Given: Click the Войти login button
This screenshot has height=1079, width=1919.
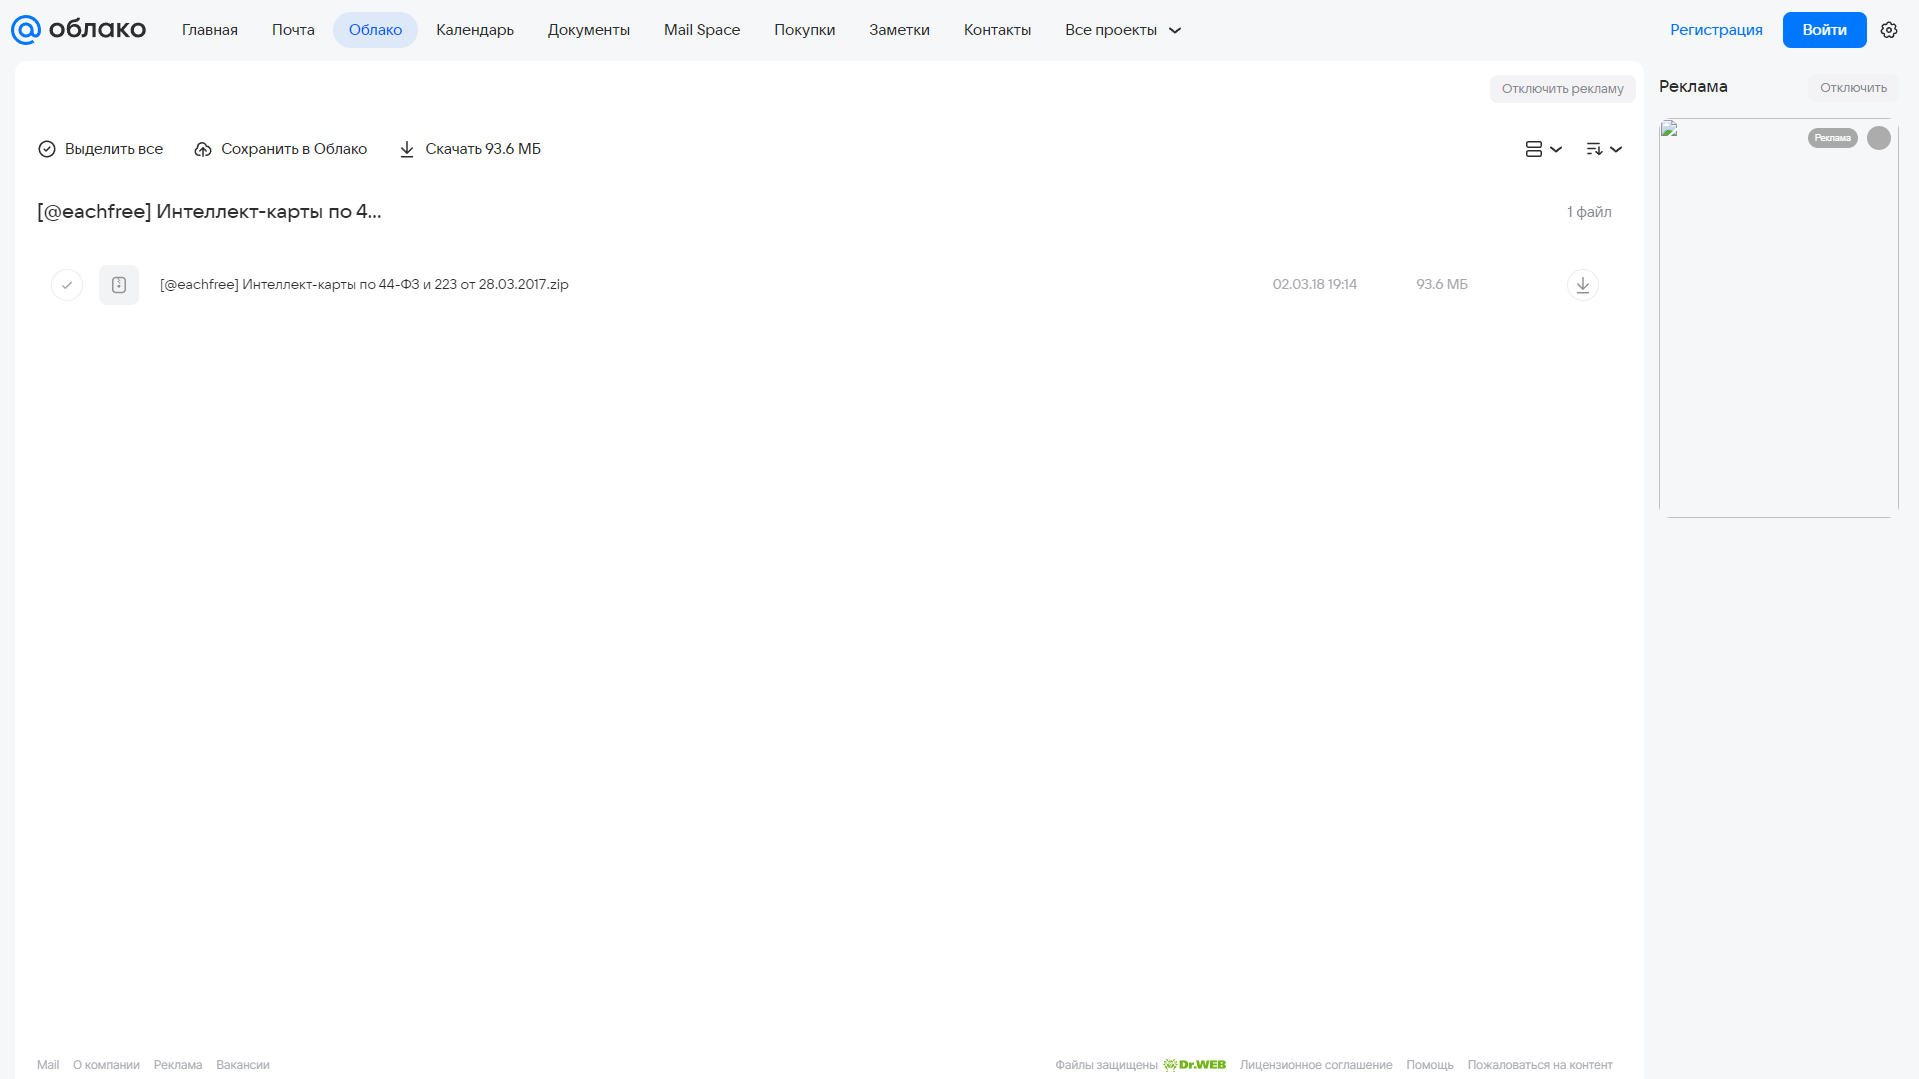Looking at the screenshot, I should tap(1824, 30).
